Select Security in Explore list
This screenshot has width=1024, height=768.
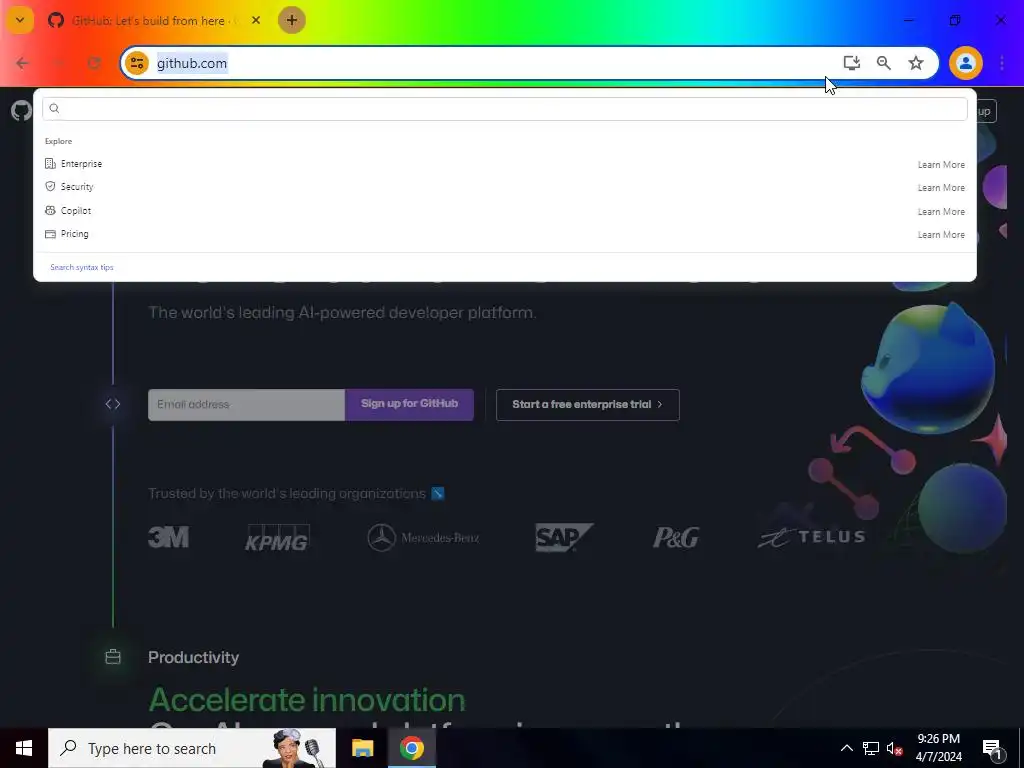point(77,187)
